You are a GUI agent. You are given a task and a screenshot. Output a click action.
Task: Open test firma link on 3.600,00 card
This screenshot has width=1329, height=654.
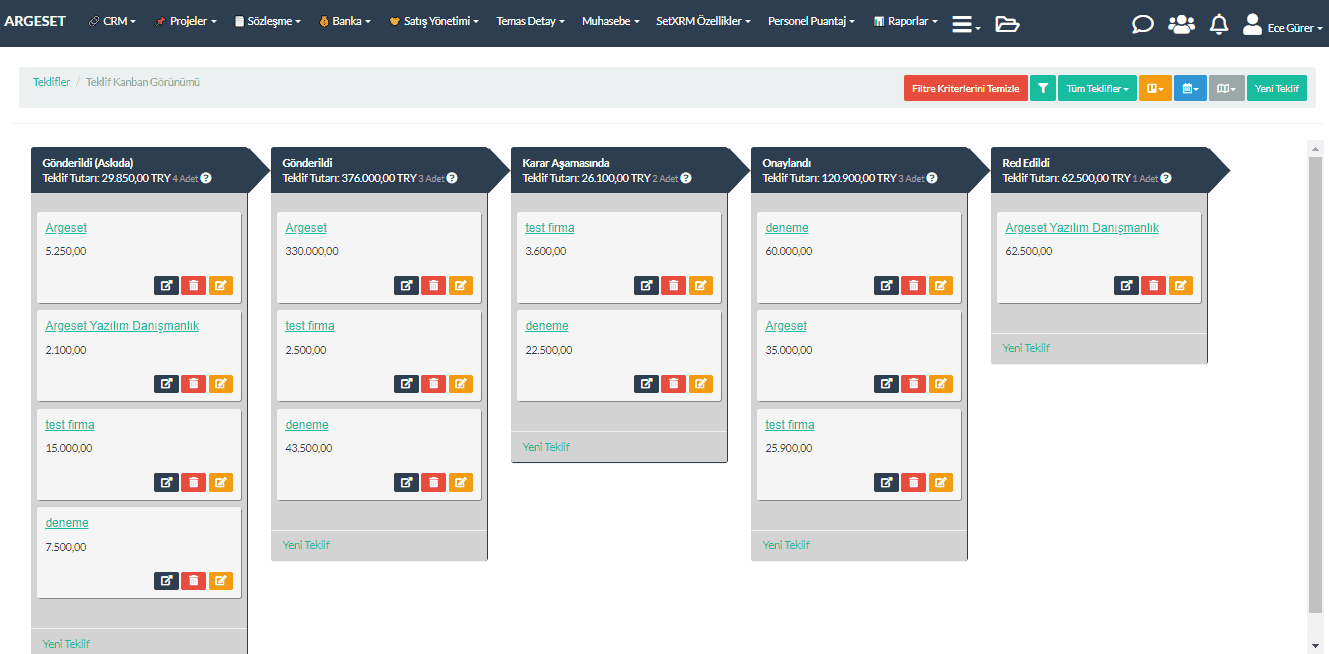coord(550,228)
